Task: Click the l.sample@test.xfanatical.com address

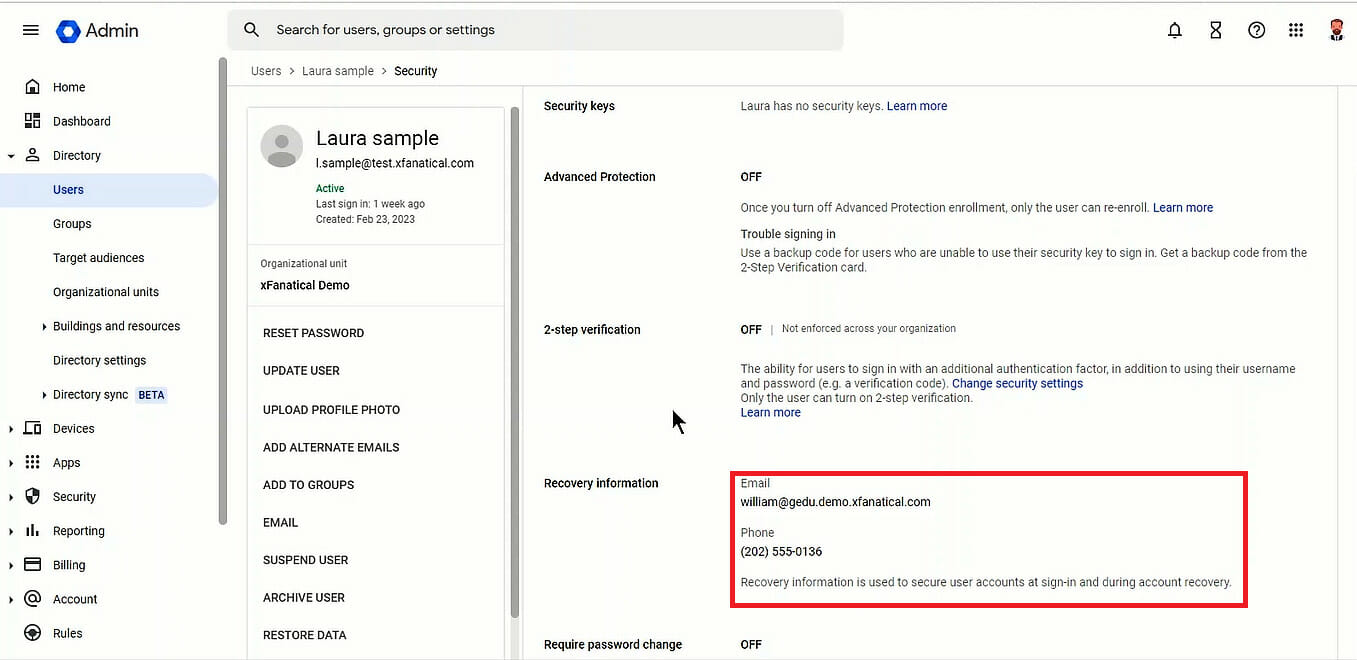Action: 395,163
